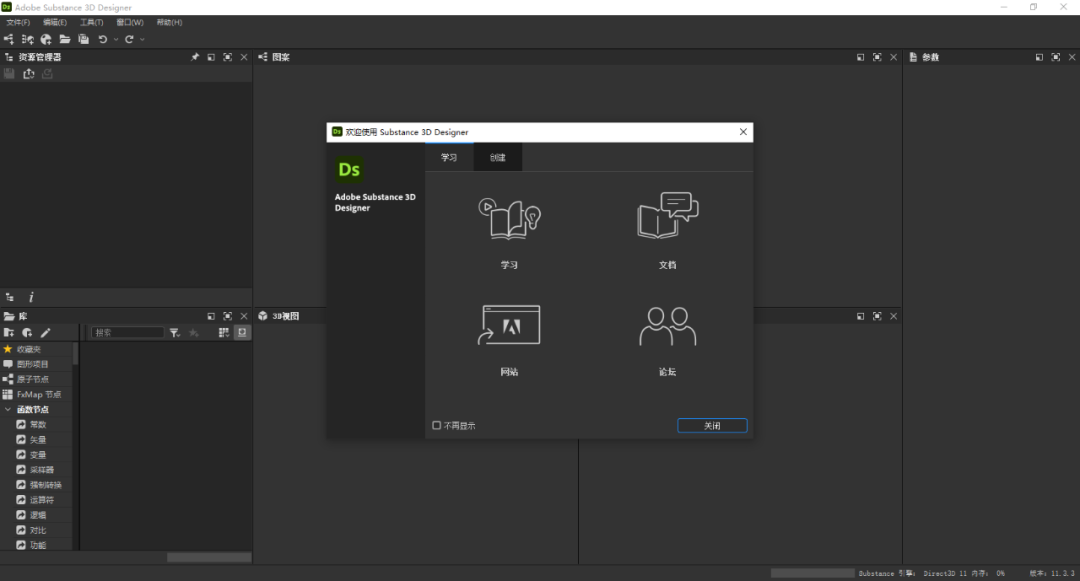This screenshot has width=1080, height=581.
Task: Switch to the 创建 tab
Action: 497,158
